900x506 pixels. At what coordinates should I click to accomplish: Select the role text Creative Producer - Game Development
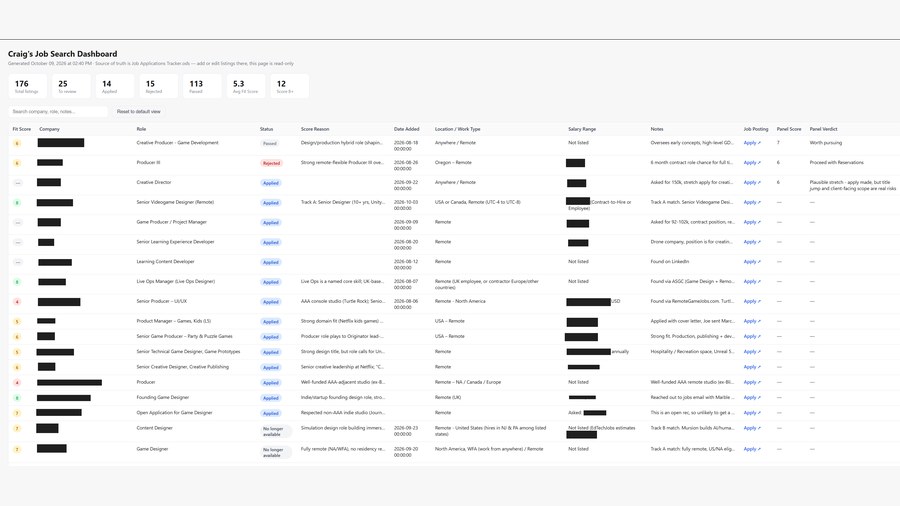[x=177, y=143]
